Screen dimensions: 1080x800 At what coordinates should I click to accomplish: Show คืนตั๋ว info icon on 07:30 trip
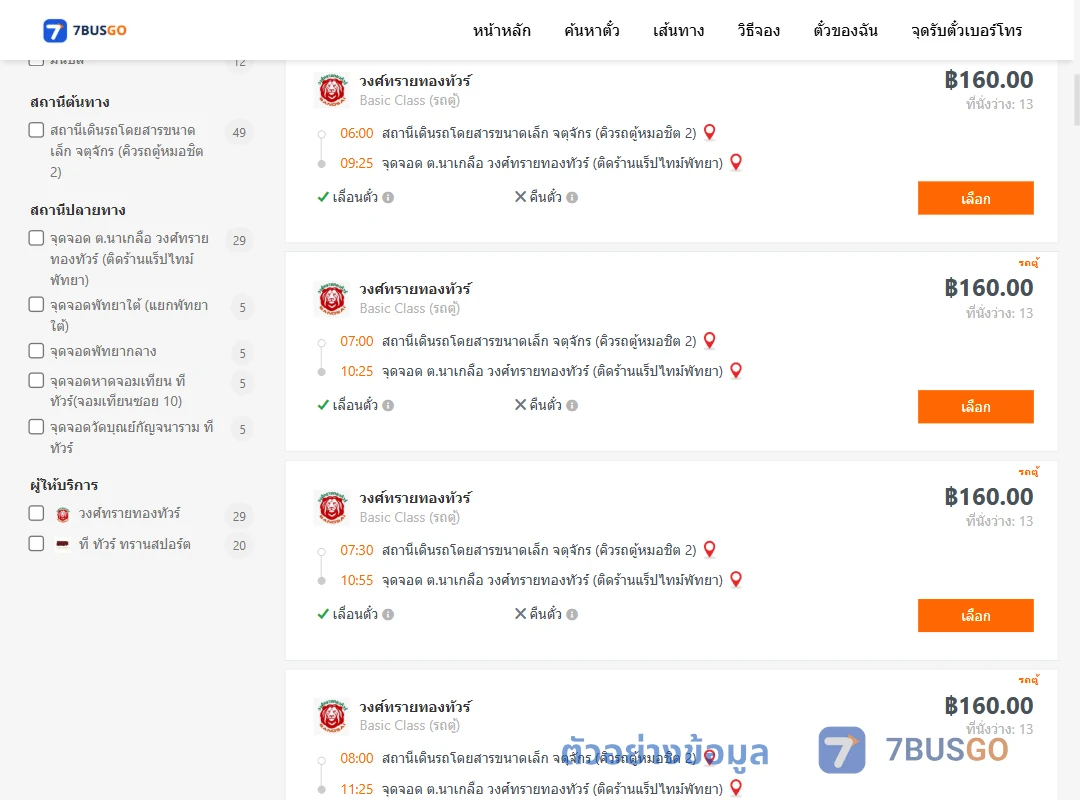pos(572,615)
